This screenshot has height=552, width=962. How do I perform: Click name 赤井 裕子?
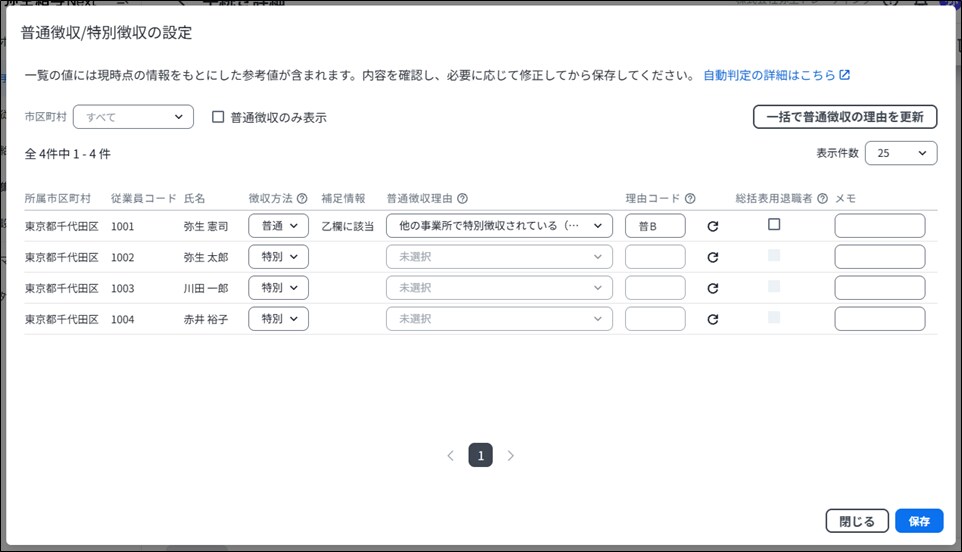click(x=206, y=320)
